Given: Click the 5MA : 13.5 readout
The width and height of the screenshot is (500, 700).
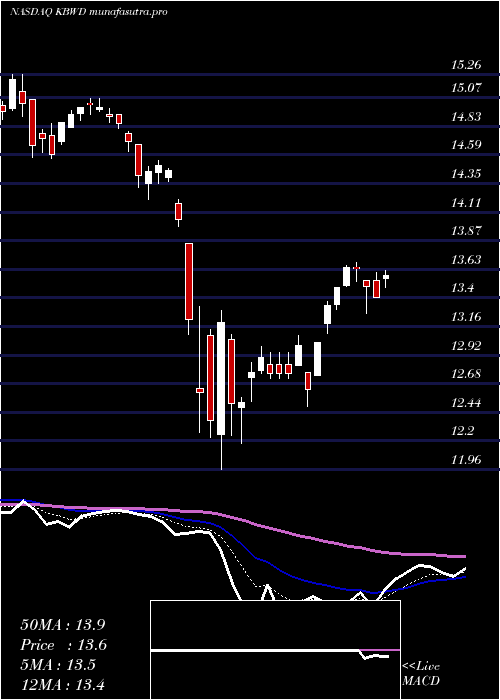Looking at the screenshot, I should tap(58, 665).
